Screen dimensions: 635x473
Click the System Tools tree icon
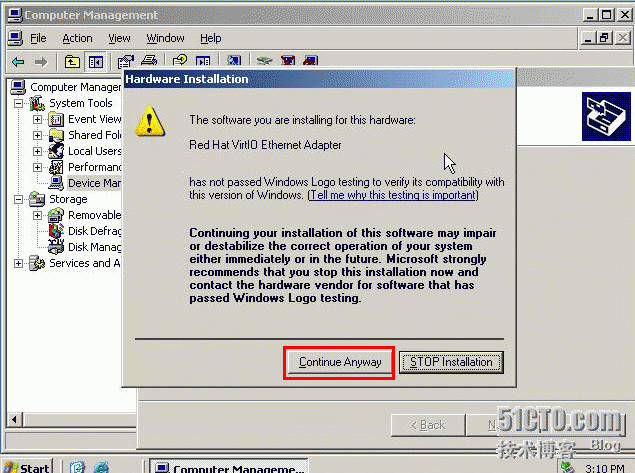(x=37, y=103)
